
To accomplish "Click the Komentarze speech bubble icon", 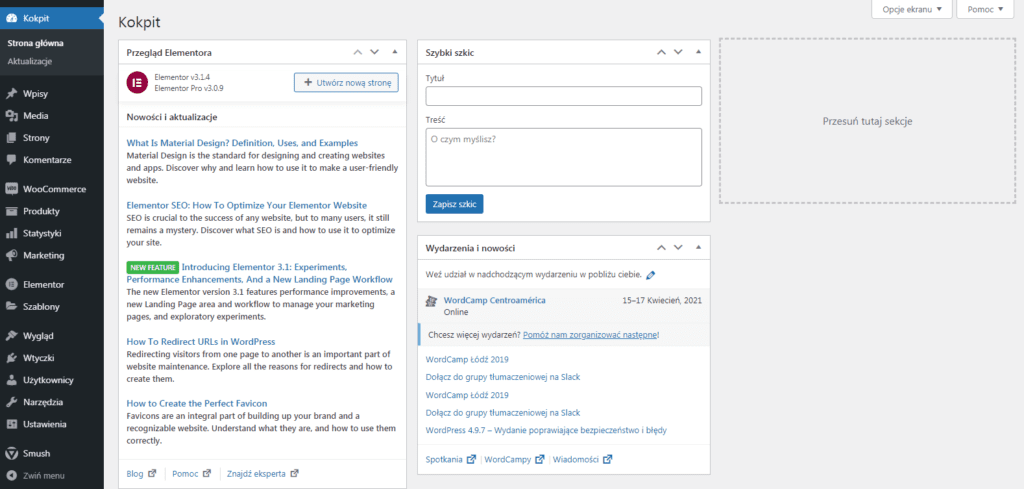I will coord(11,159).
